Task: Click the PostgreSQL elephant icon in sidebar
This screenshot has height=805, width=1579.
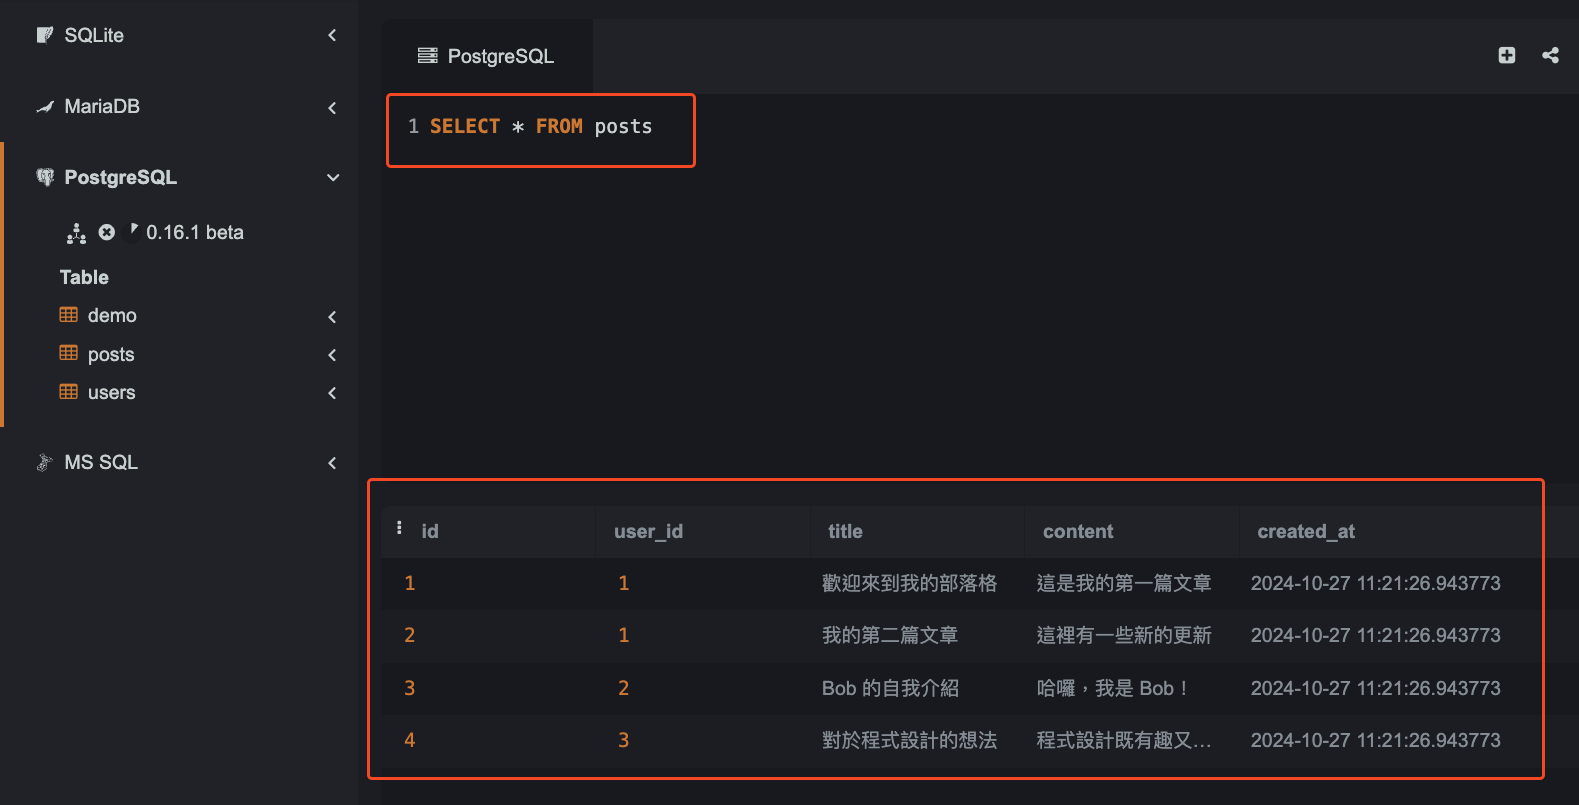Action: [x=45, y=177]
